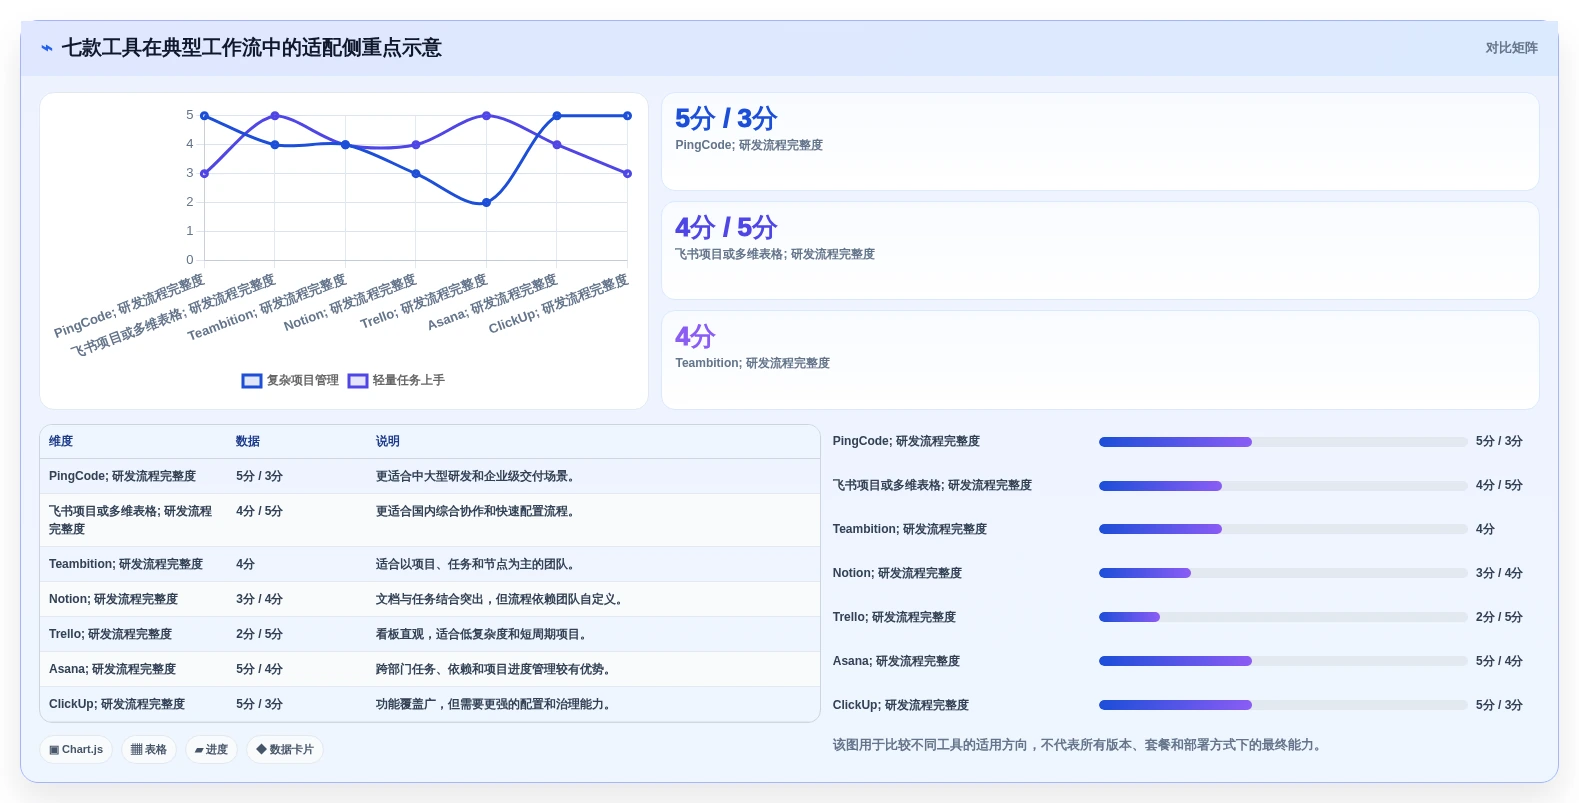The height and width of the screenshot is (803, 1579).
Task: Click the 数据 column header
Action: 248,441
